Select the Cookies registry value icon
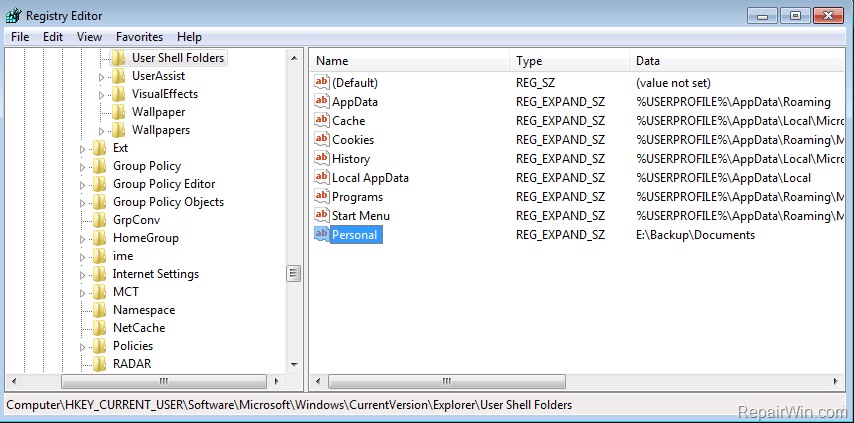The image size is (854, 423). pos(321,139)
